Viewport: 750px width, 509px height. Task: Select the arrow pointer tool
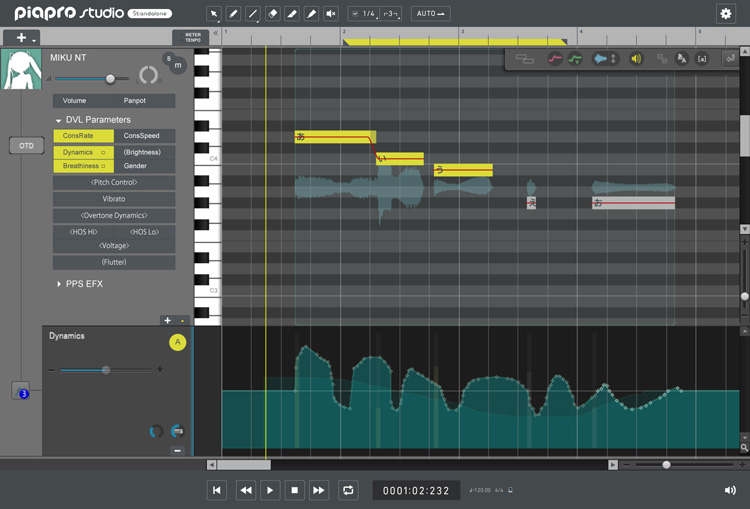(x=213, y=13)
